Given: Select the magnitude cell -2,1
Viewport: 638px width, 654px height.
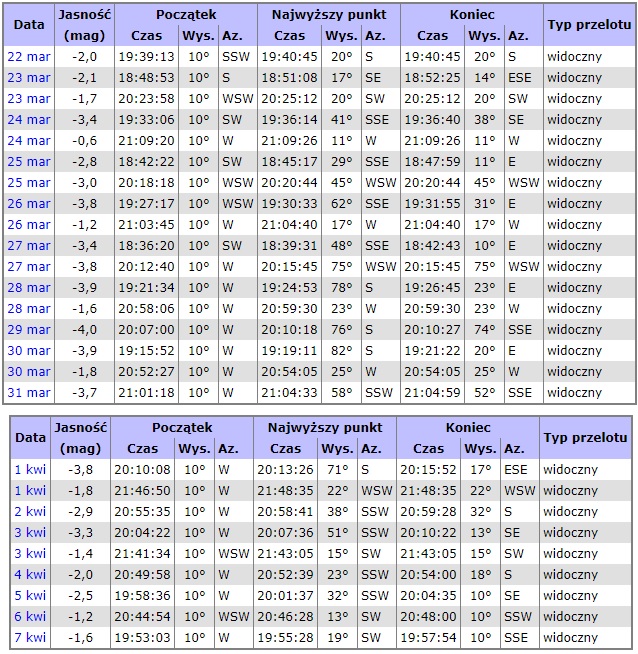Looking at the screenshot, I should pyautogui.click(x=84, y=78).
